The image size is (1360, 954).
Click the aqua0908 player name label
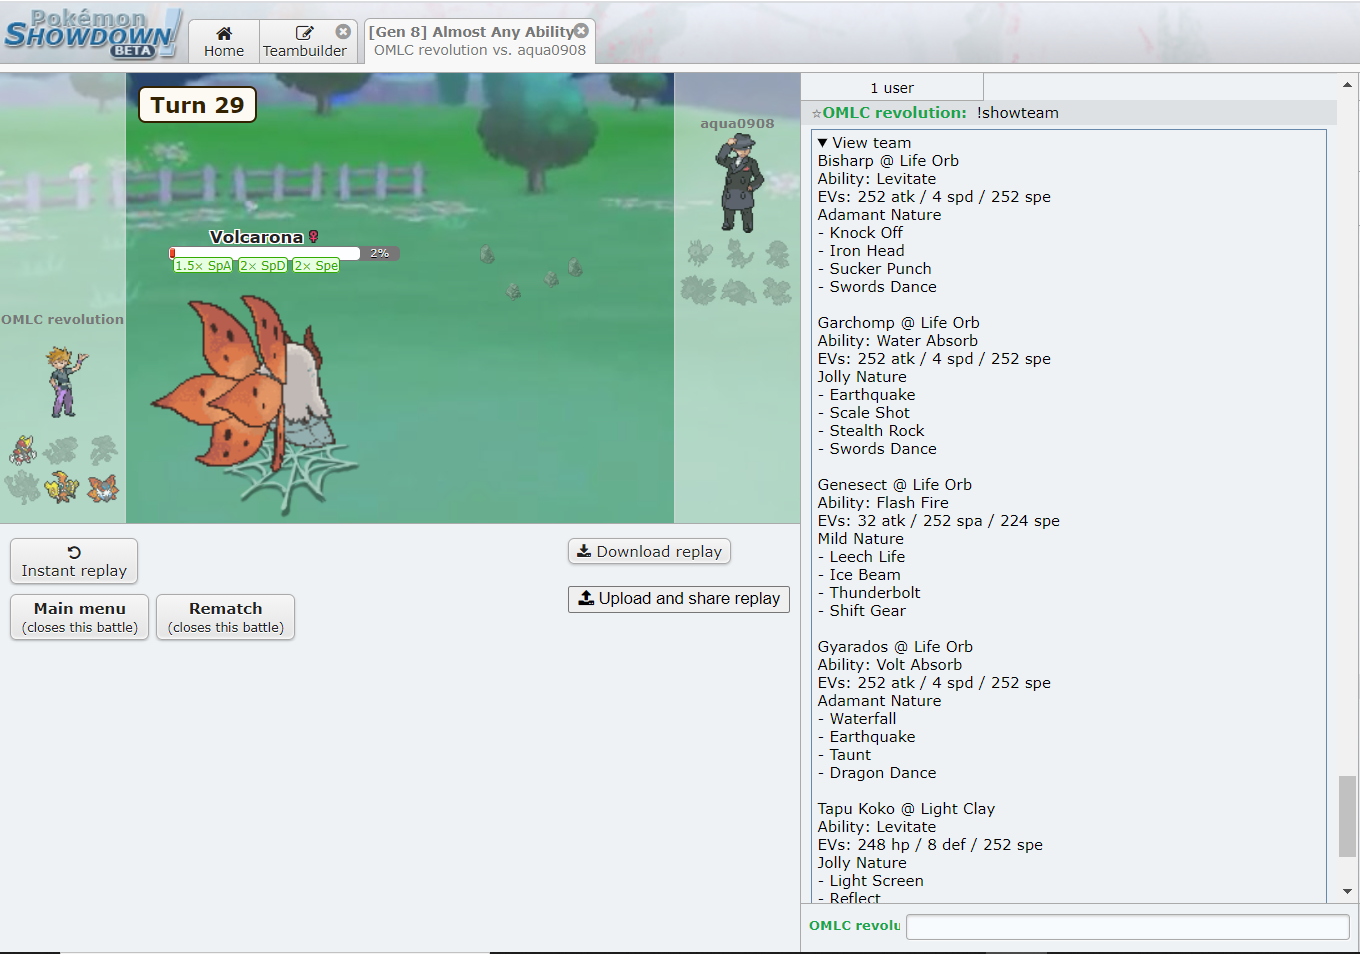coord(737,124)
